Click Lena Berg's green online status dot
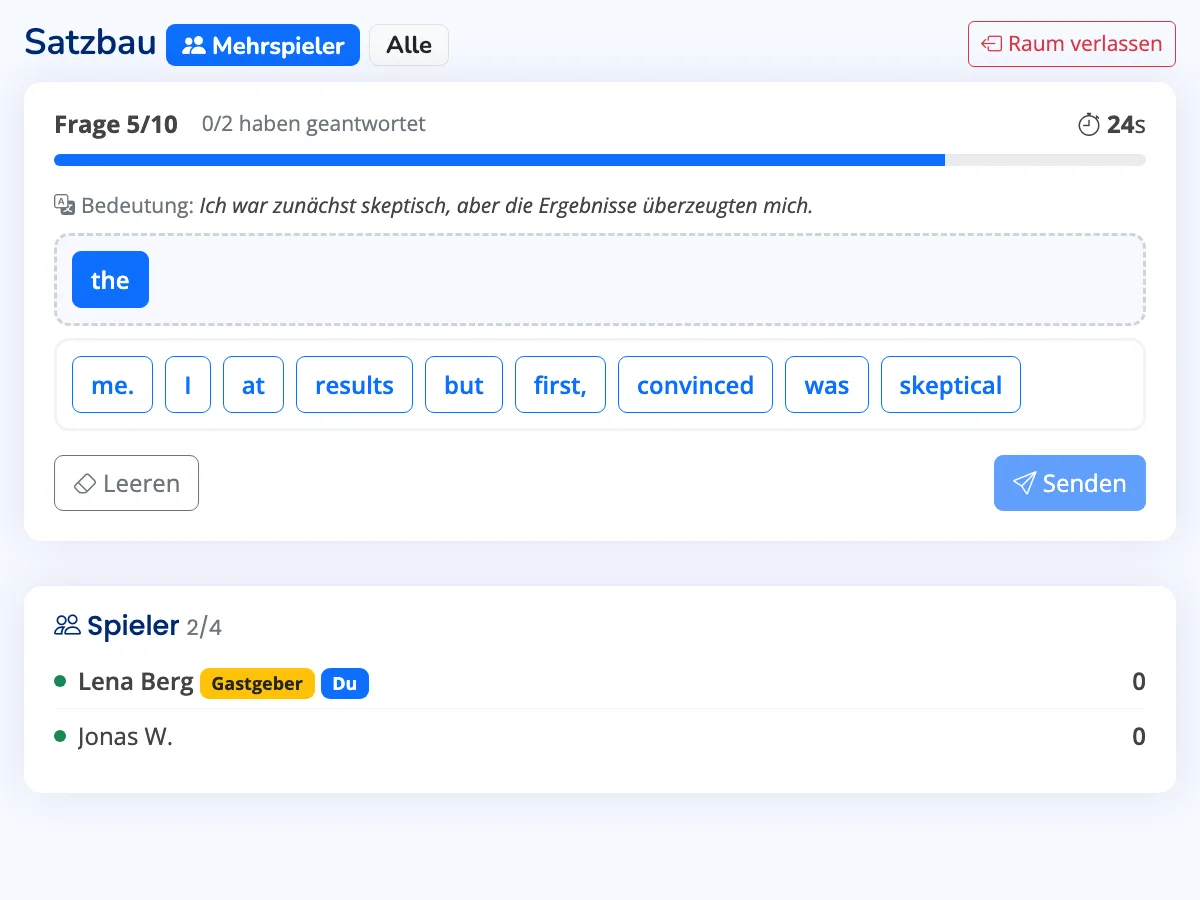Image resolution: width=1200 pixels, height=900 pixels. pyautogui.click(x=60, y=681)
